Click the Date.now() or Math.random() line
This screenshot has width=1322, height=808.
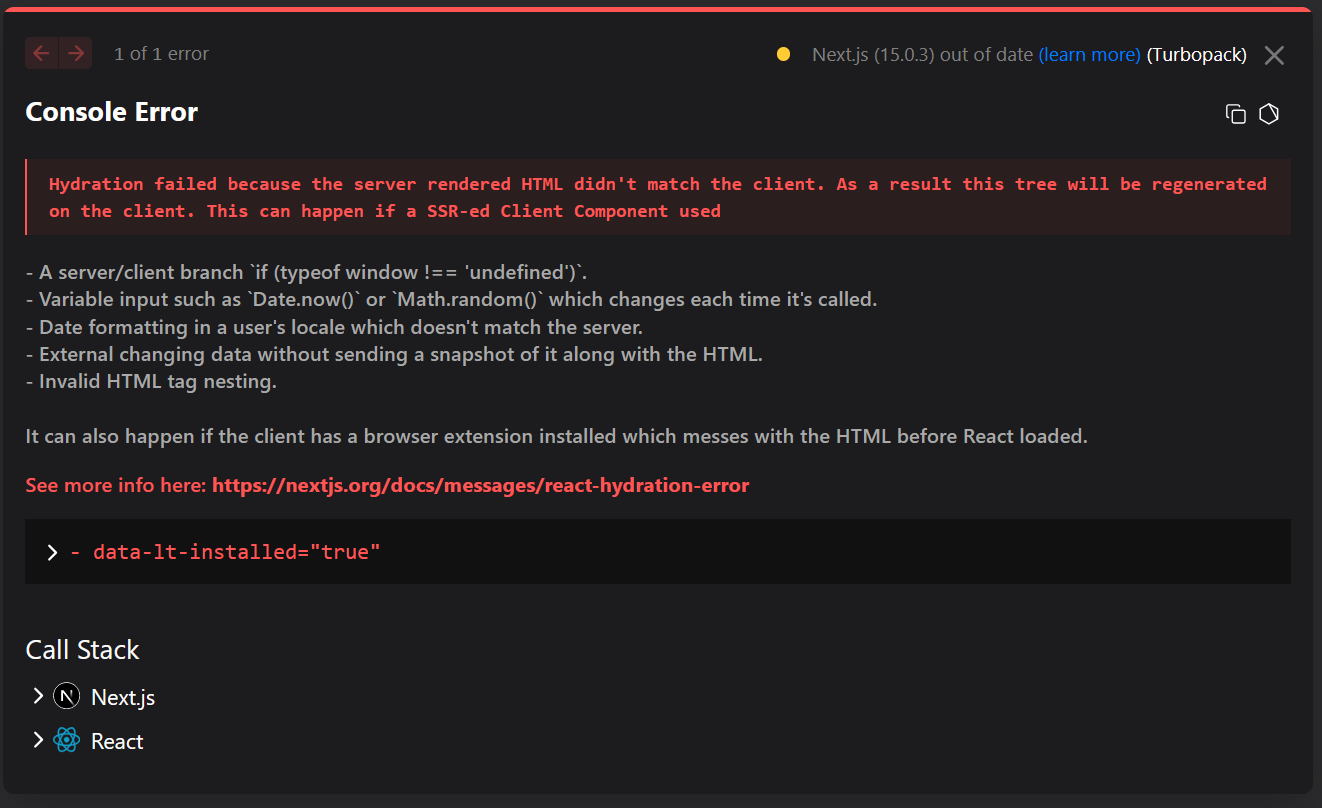coord(451,300)
